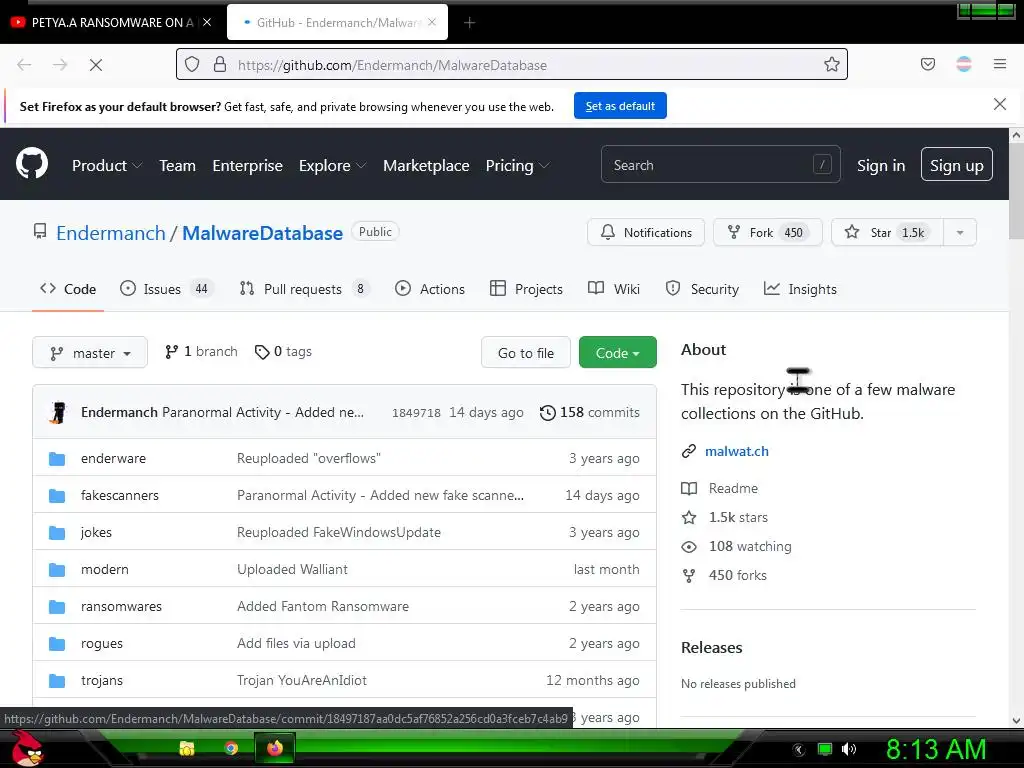The image size is (1024, 768).
Task: Open the Star lists dropdown arrow
Action: (959, 232)
